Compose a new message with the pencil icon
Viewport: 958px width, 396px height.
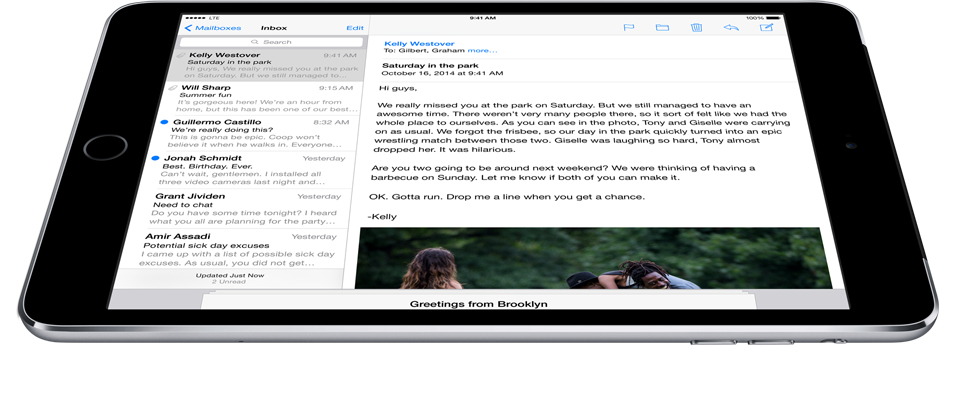click(x=766, y=28)
